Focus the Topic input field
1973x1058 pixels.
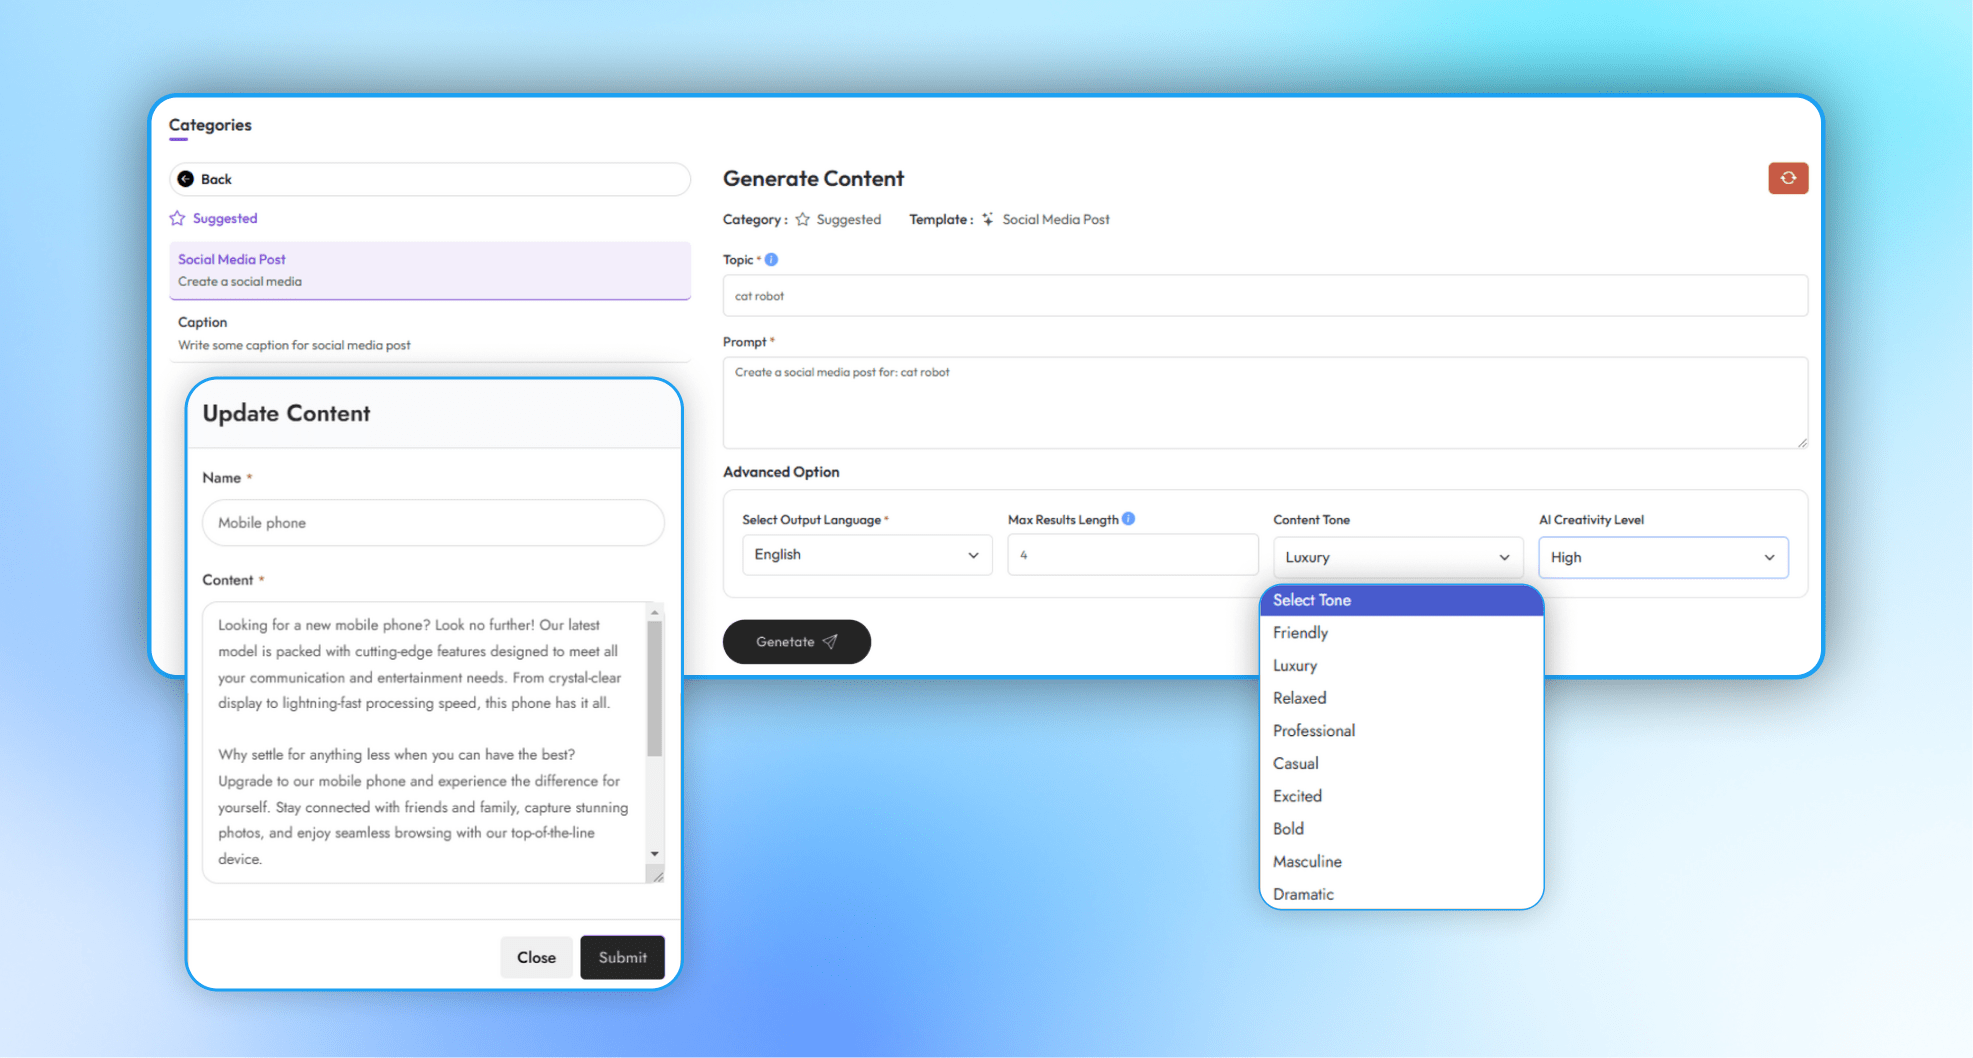coord(1264,296)
